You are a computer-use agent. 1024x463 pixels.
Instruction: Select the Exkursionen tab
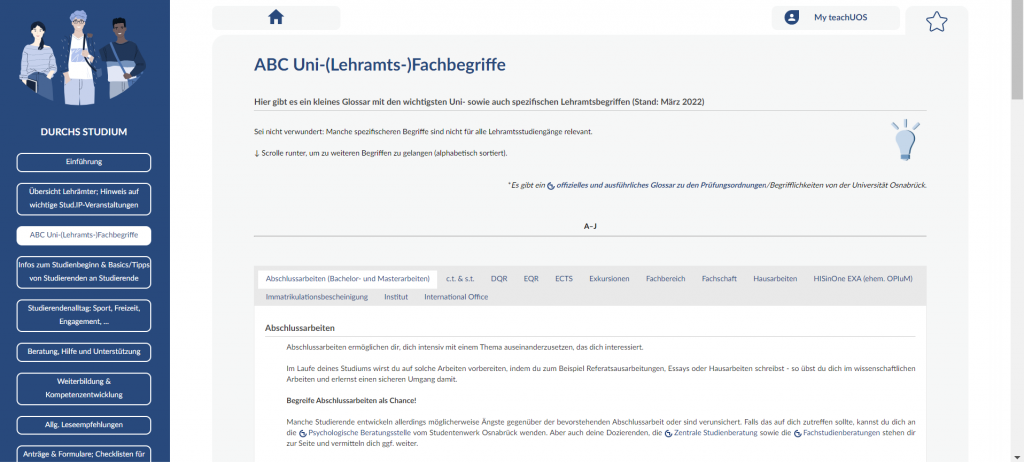pos(609,278)
